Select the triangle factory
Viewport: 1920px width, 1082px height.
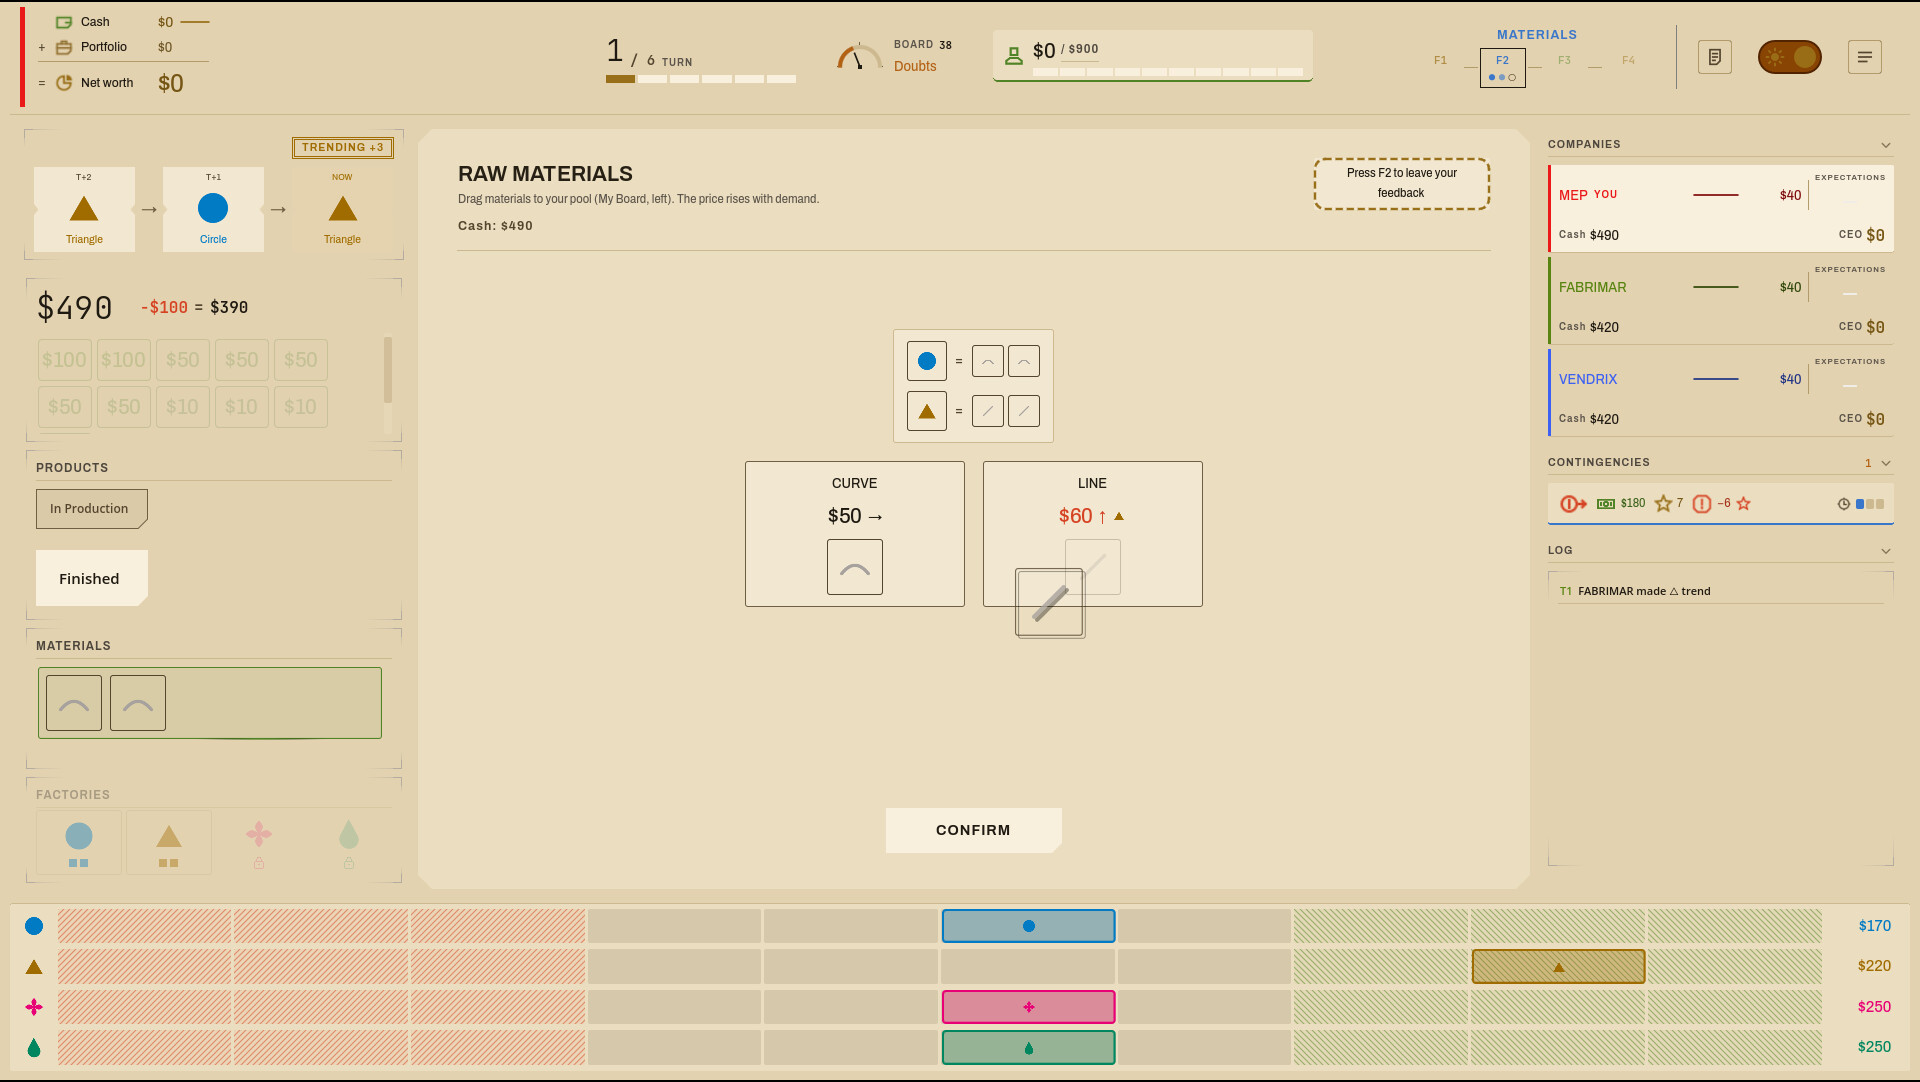(x=169, y=843)
